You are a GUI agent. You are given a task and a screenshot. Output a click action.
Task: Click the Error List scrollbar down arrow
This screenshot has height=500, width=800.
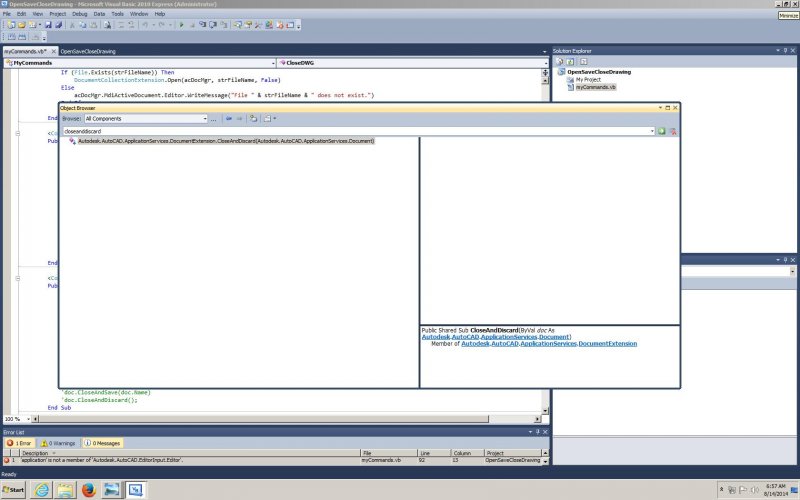(x=545, y=461)
